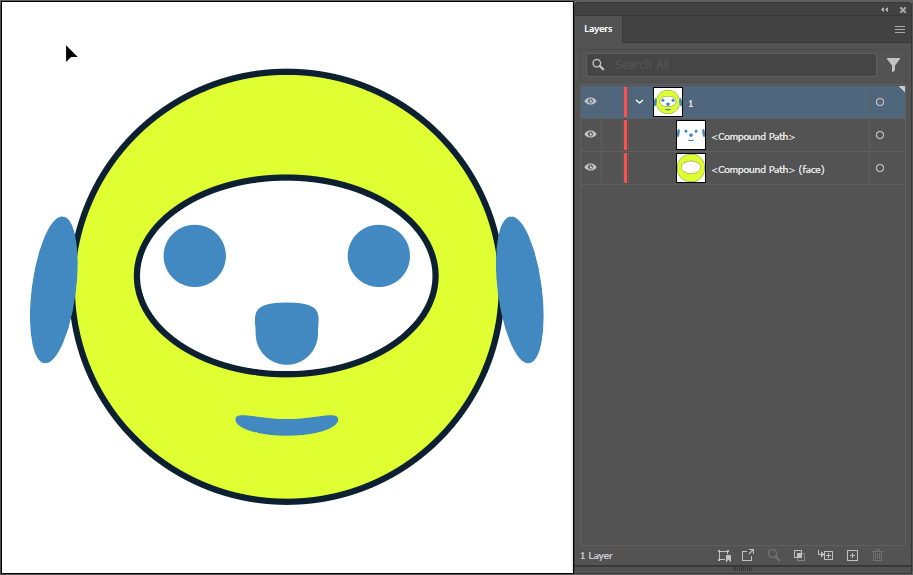Collapse layer 1 with the chevron arrow
The height and width of the screenshot is (575, 913).
click(639, 102)
